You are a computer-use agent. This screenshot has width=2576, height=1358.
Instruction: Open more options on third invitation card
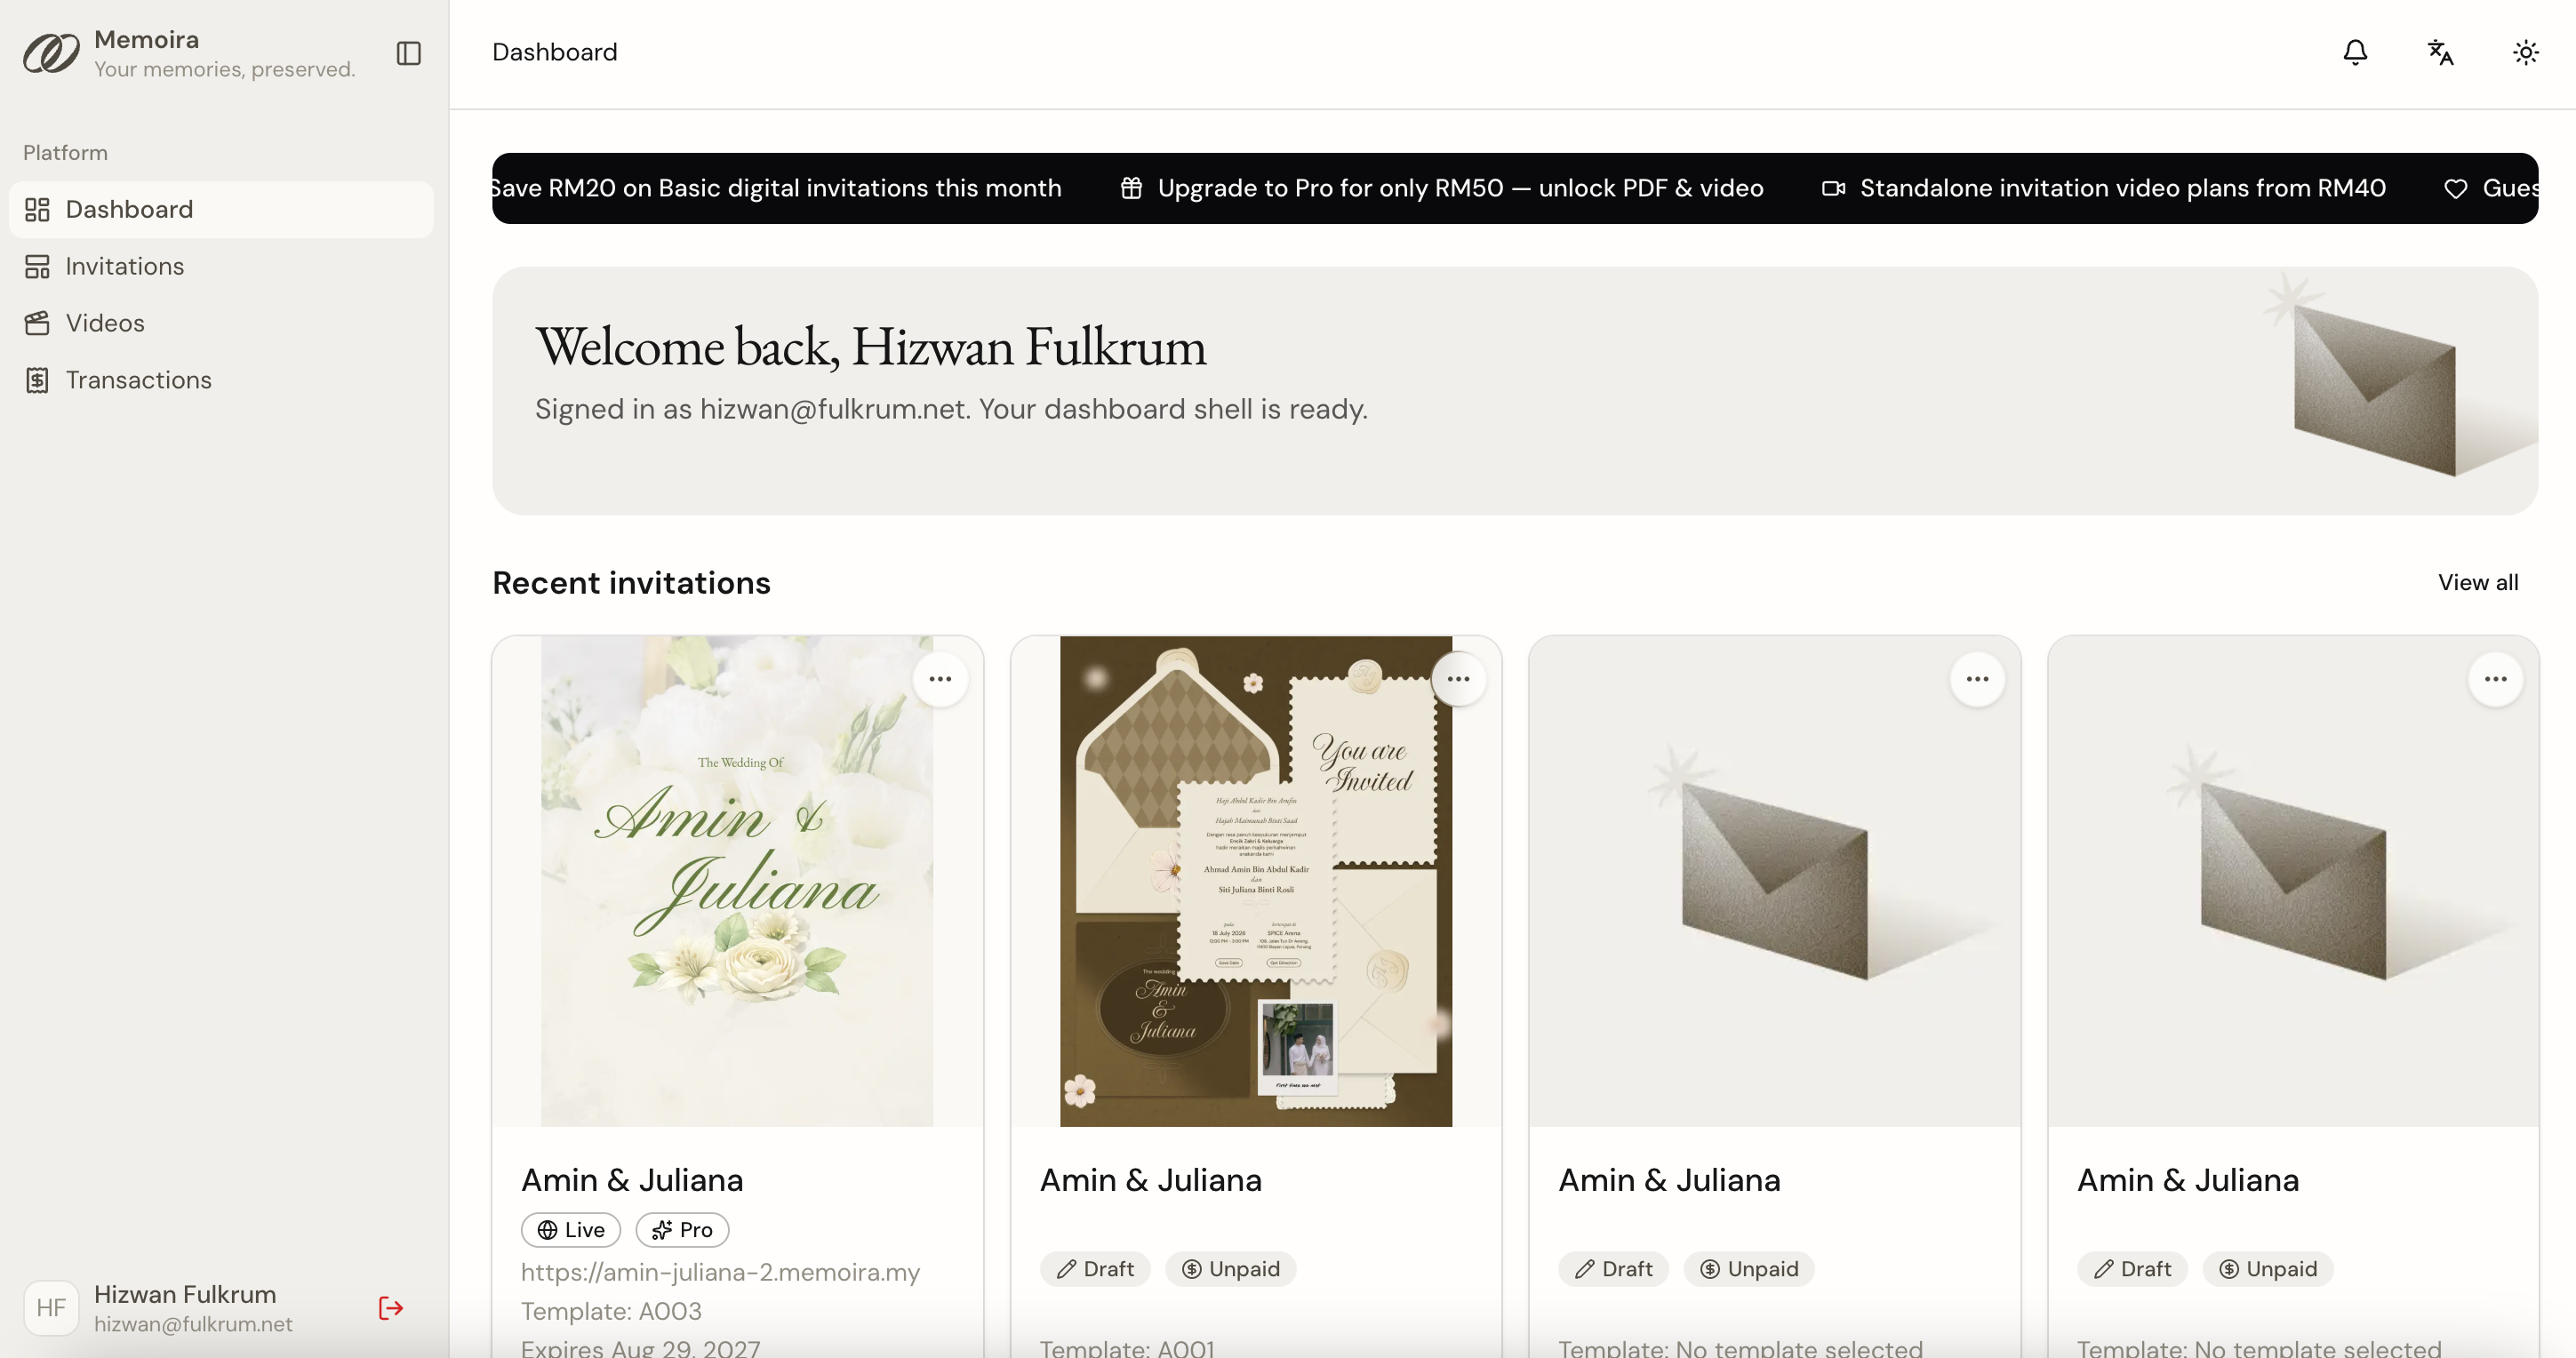[x=1978, y=679]
